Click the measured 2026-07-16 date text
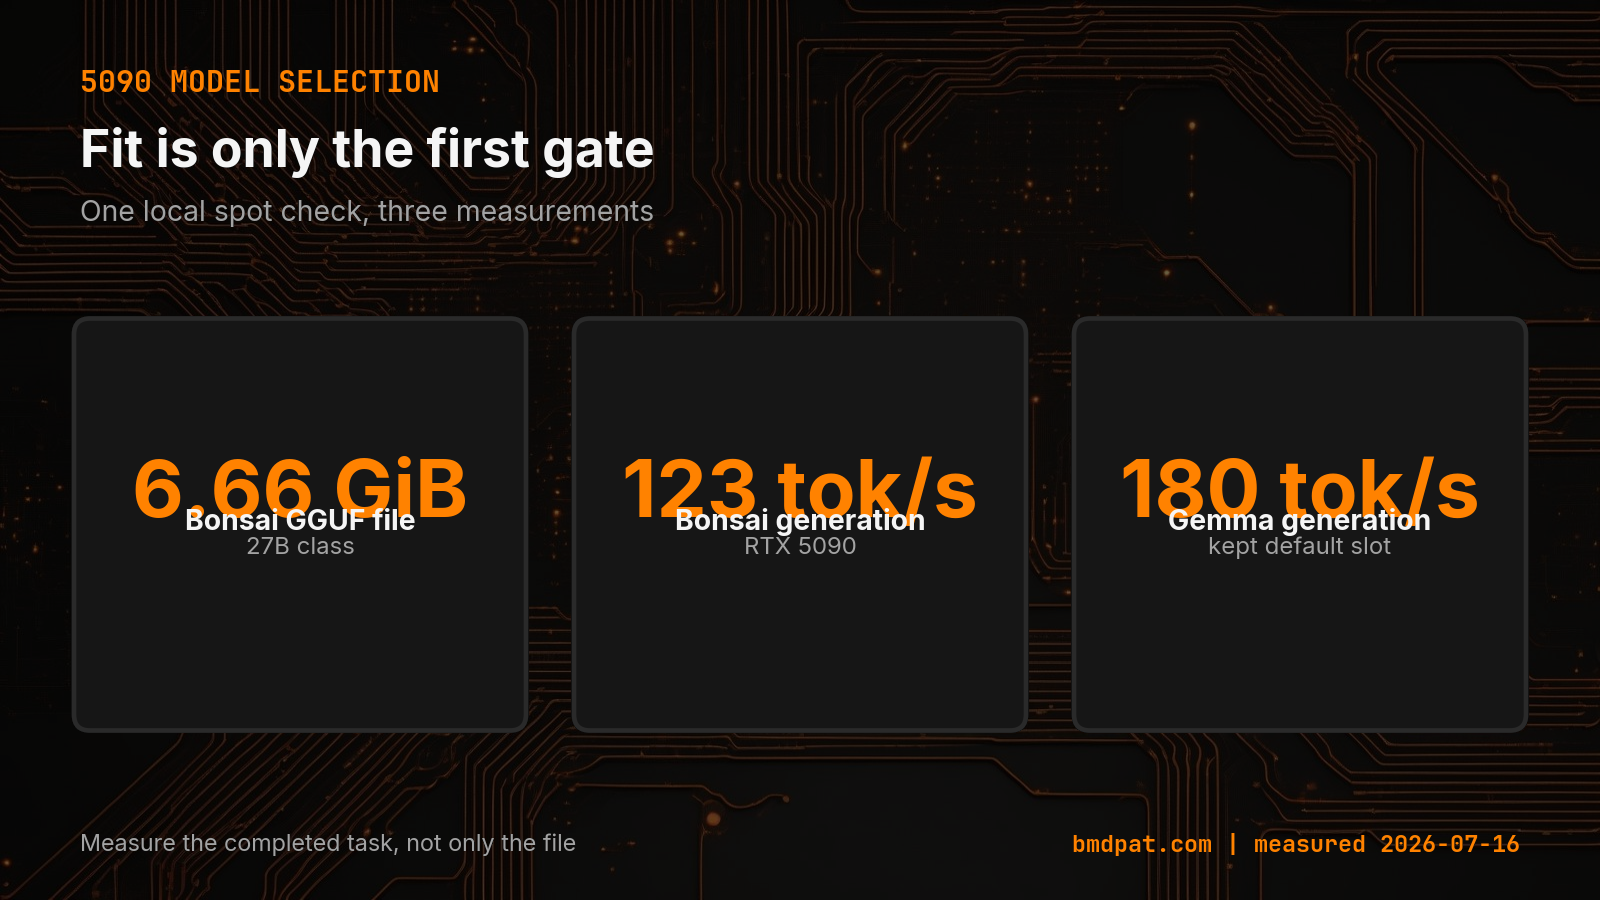 click(1387, 844)
